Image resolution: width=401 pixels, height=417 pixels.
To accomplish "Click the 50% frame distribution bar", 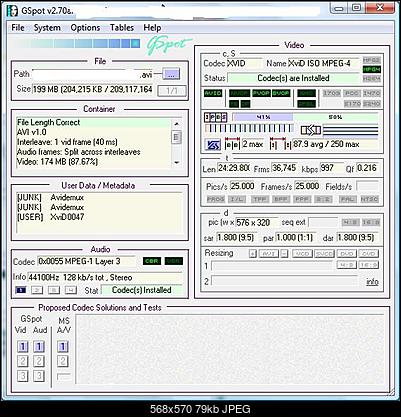I will 335,117.
